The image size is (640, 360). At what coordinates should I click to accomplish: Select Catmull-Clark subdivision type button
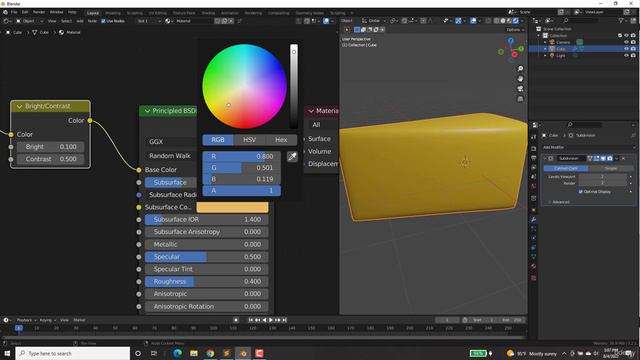coord(566,168)
